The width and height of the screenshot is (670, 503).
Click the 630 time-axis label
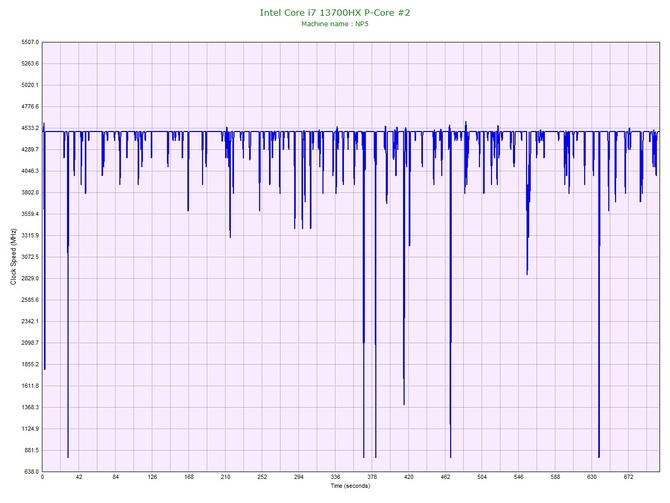pos(592,477)
